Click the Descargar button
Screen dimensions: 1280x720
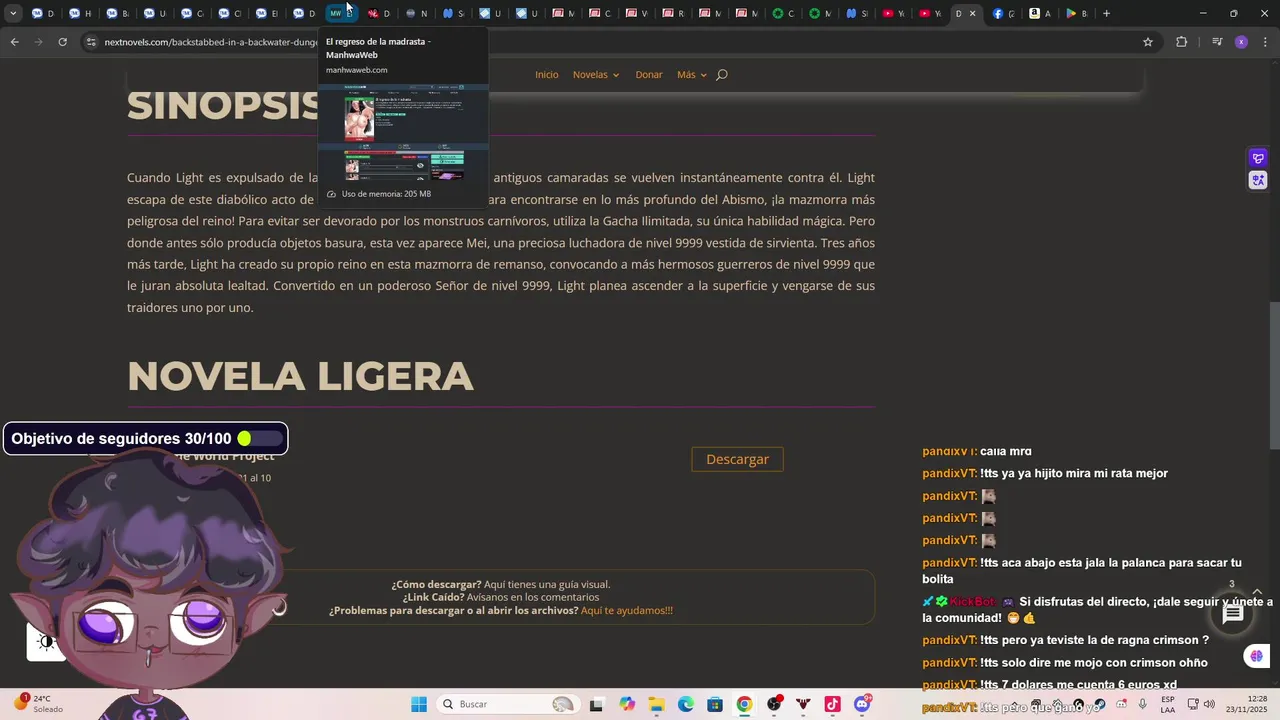[x=737, y=459]
